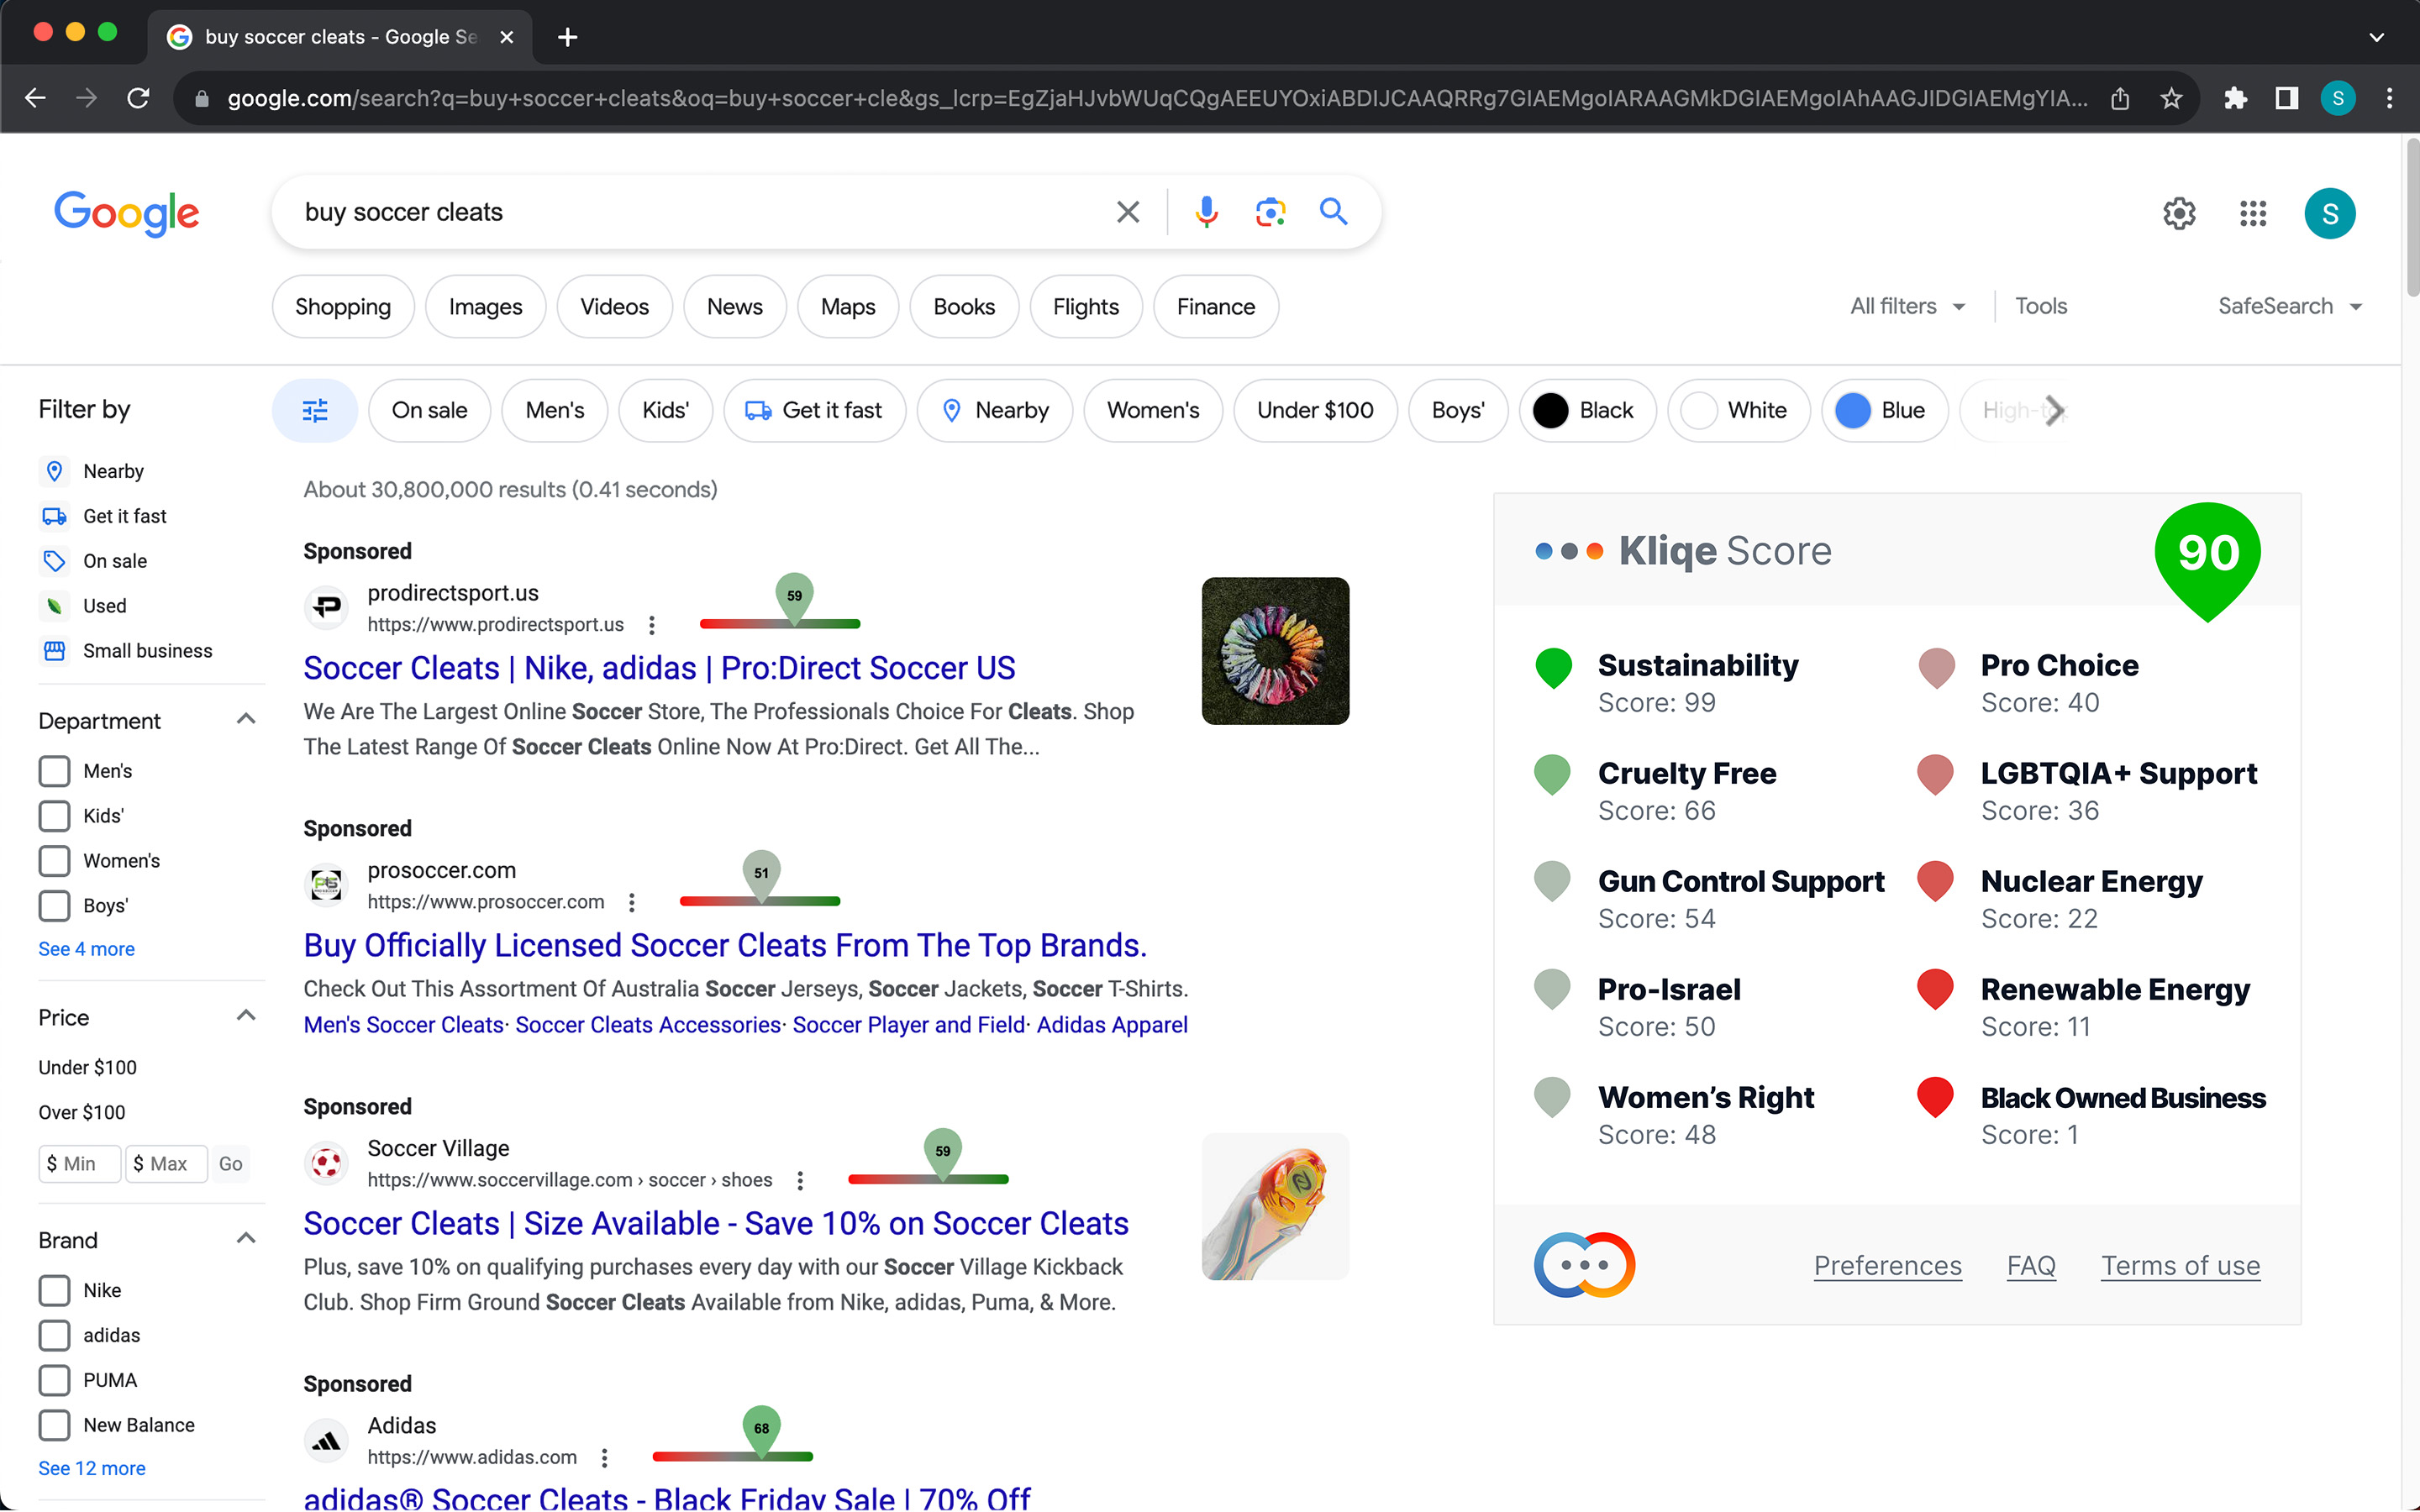Switch to the Images tab
The width and height of the screenshot is (2420, 1512).
click(485, 307)
